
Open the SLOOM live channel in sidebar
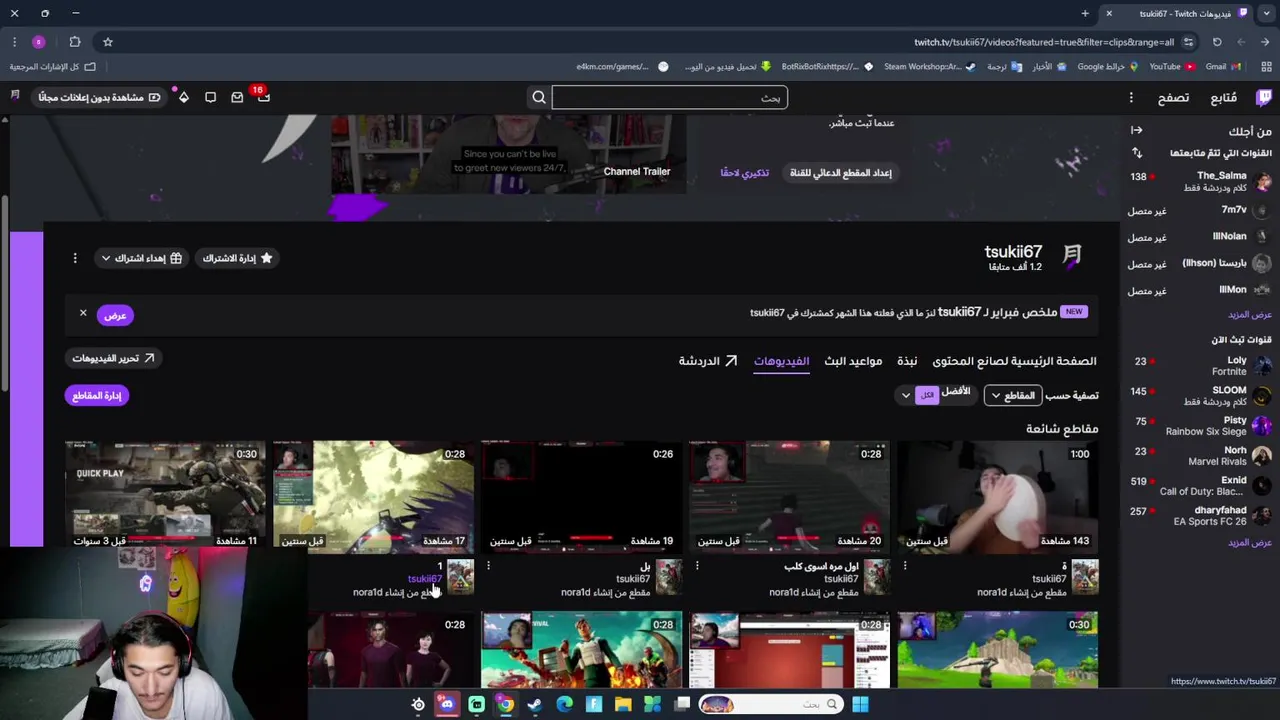[x=1198, y=396]
